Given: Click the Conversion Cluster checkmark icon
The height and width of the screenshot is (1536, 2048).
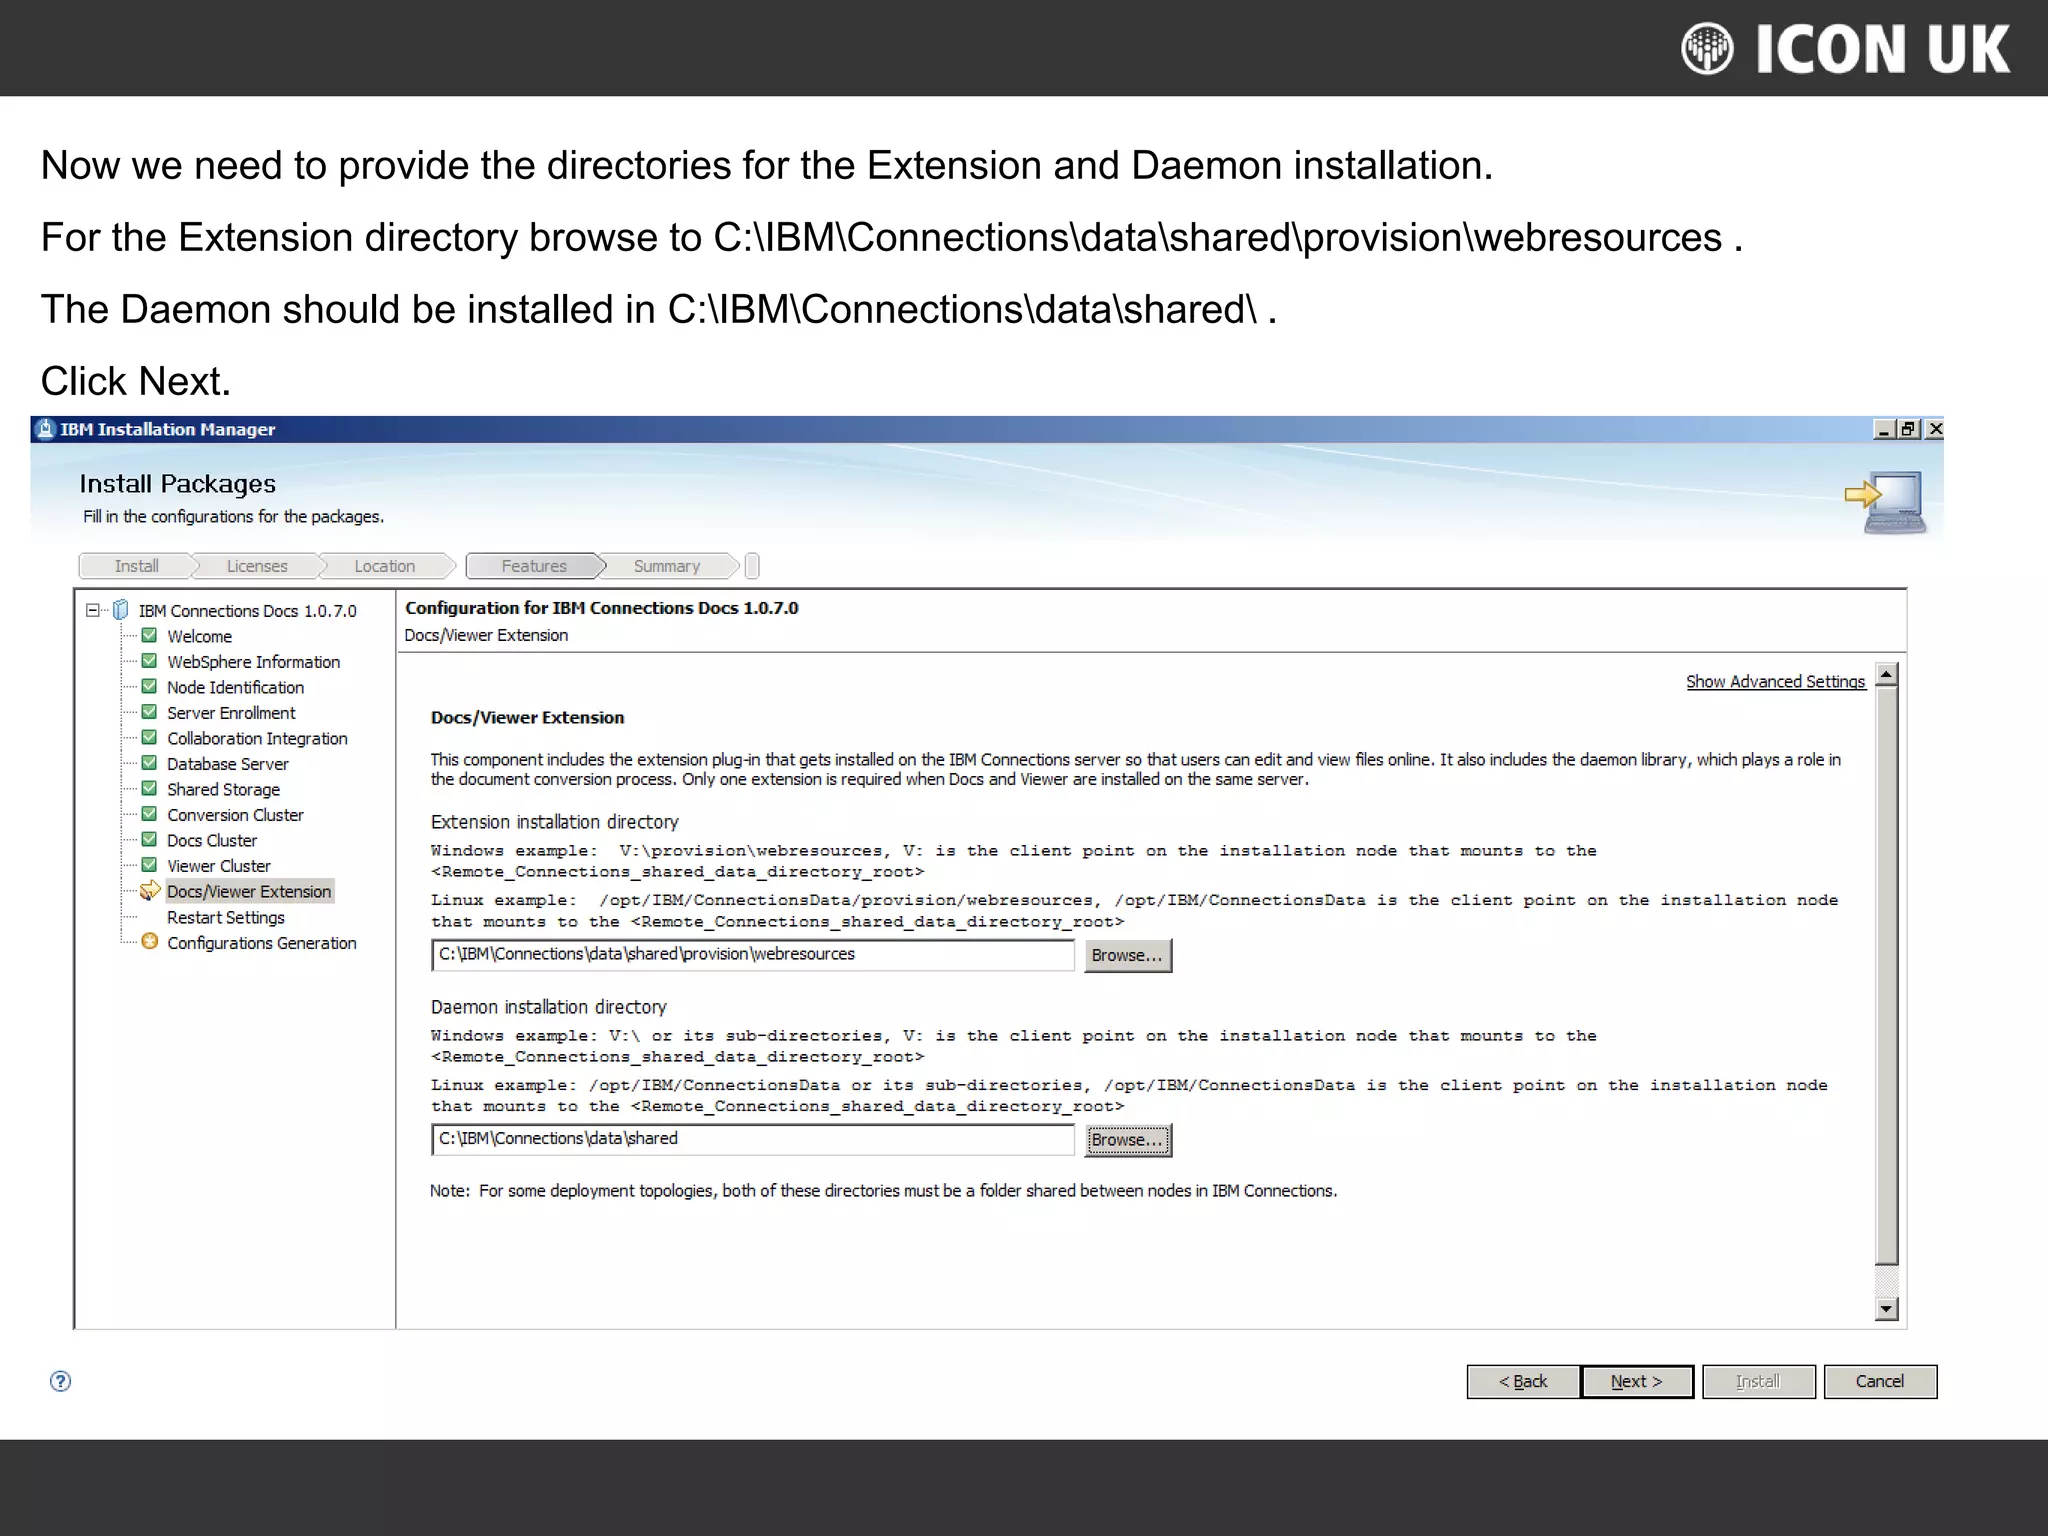Looking at the screenshot, I should click(x=149, y=814).
